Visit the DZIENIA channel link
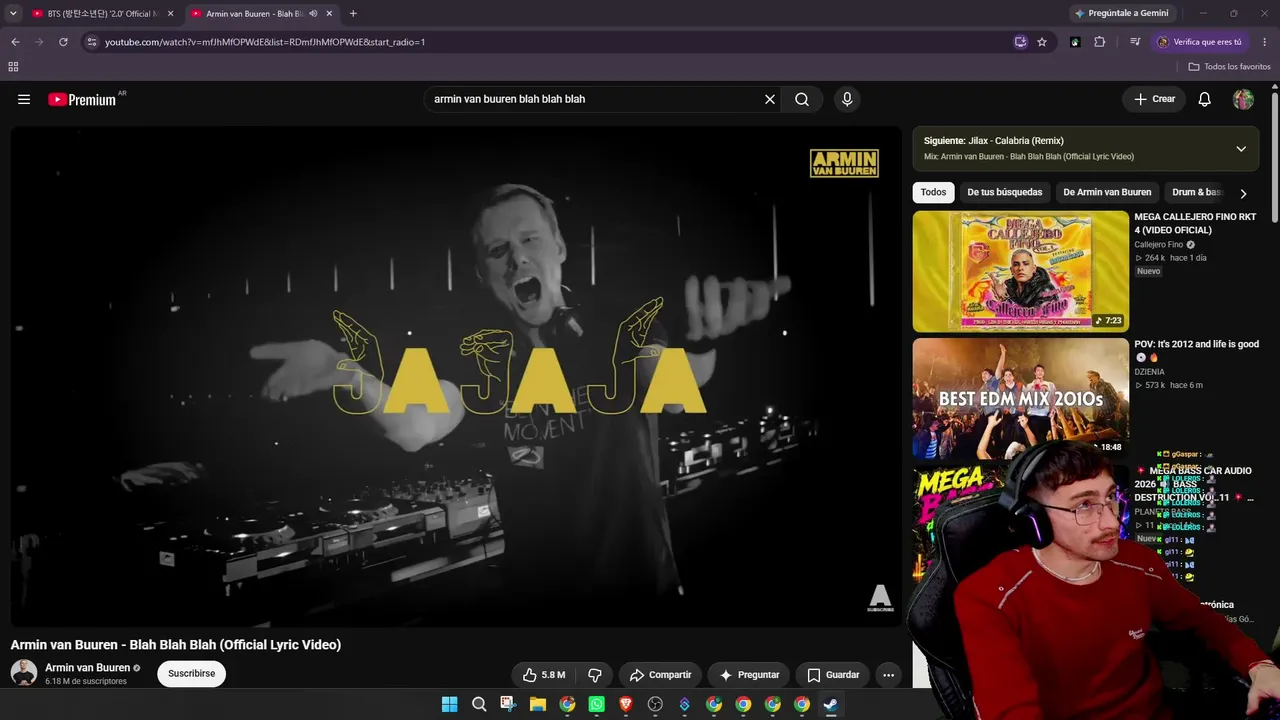This screenshot has height=720, width=1280. (x=1149, y=372)
